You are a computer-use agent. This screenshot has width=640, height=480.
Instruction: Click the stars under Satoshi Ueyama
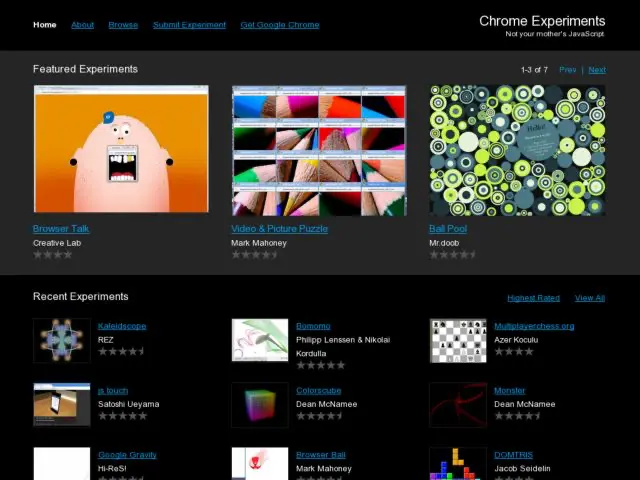[x=122, y=416]
